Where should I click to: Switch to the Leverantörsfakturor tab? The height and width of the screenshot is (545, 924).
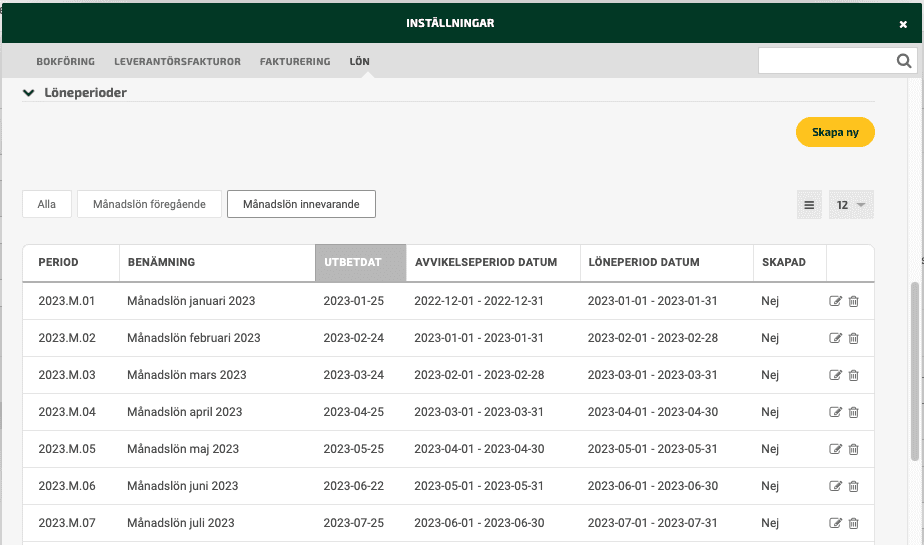(x=177, y=61)
